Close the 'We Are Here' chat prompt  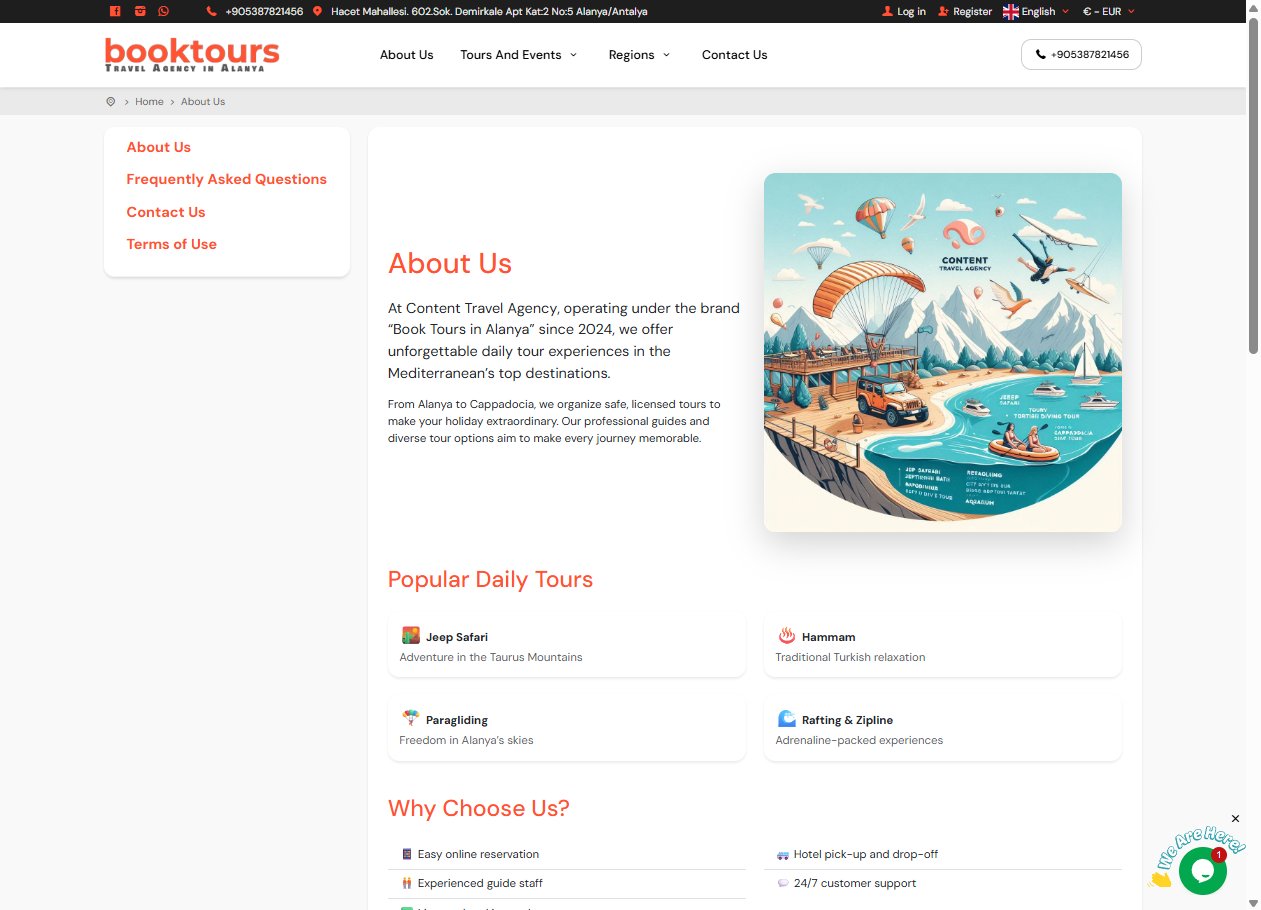pos(1235,818)
